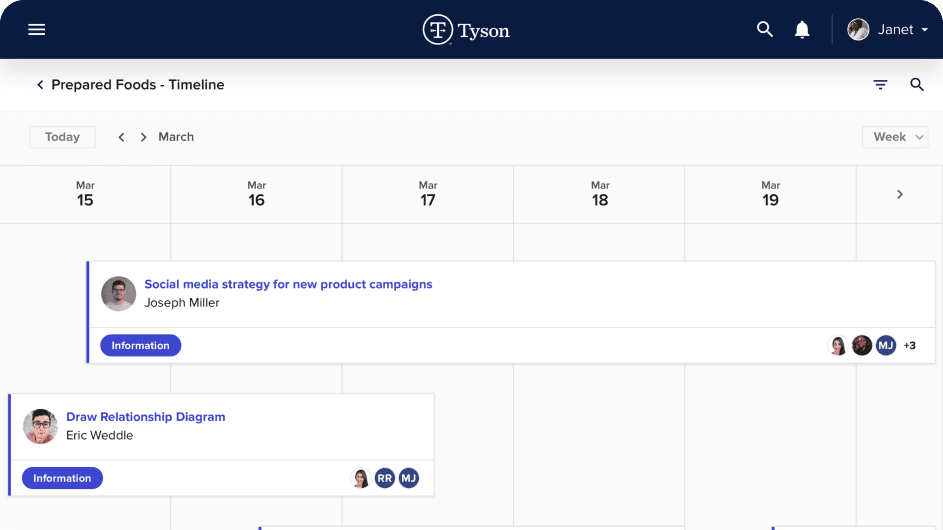Select the Mar 17 column header
The height and width of the screenshot is (530, 943).
(x=428, y=194)
